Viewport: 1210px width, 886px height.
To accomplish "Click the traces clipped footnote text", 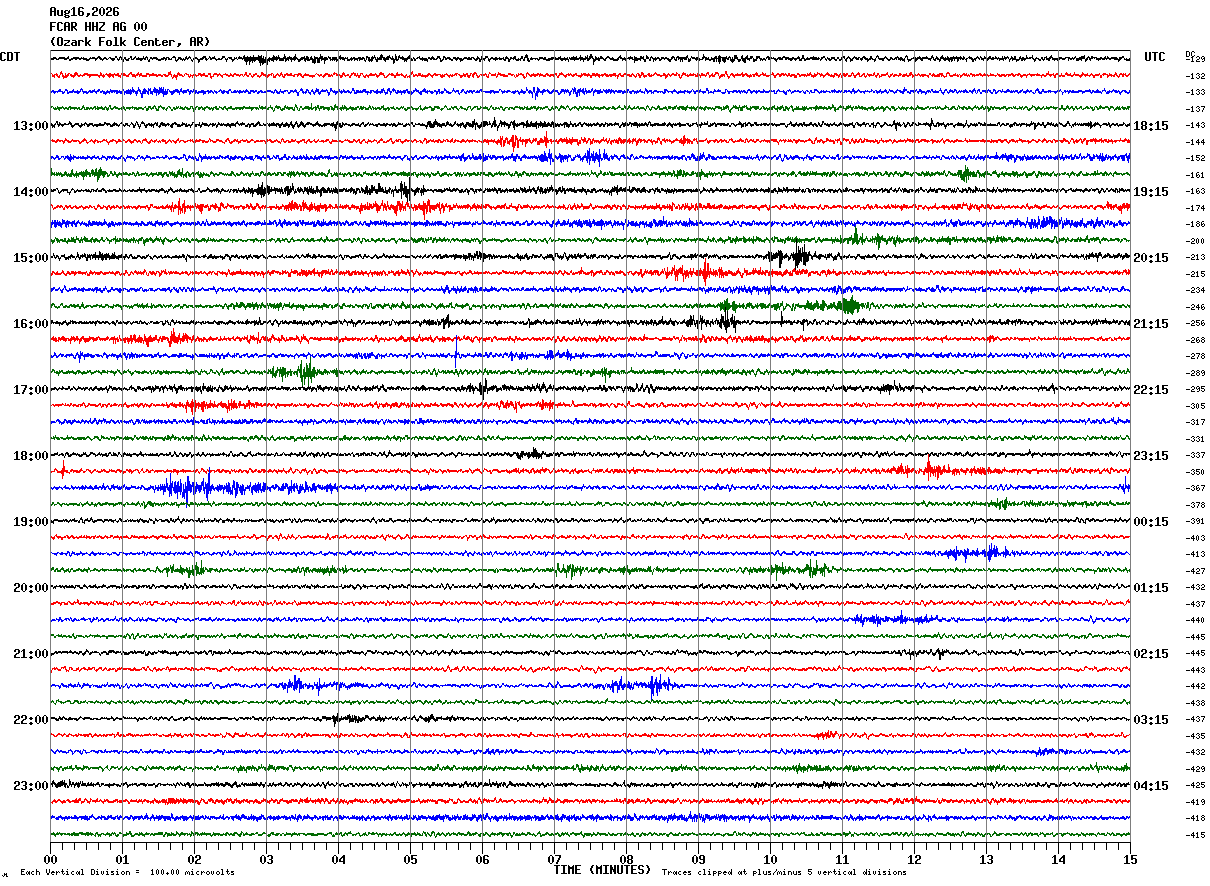I will [x=784, y=873].
